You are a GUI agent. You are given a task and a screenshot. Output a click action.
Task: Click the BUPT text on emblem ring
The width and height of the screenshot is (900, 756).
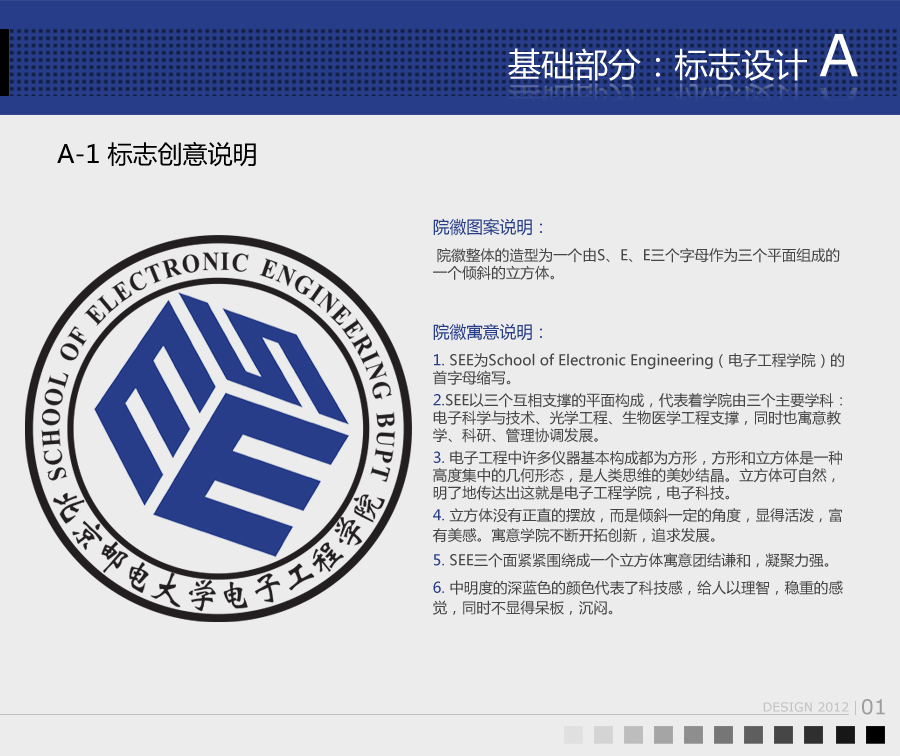pos(383,445)
